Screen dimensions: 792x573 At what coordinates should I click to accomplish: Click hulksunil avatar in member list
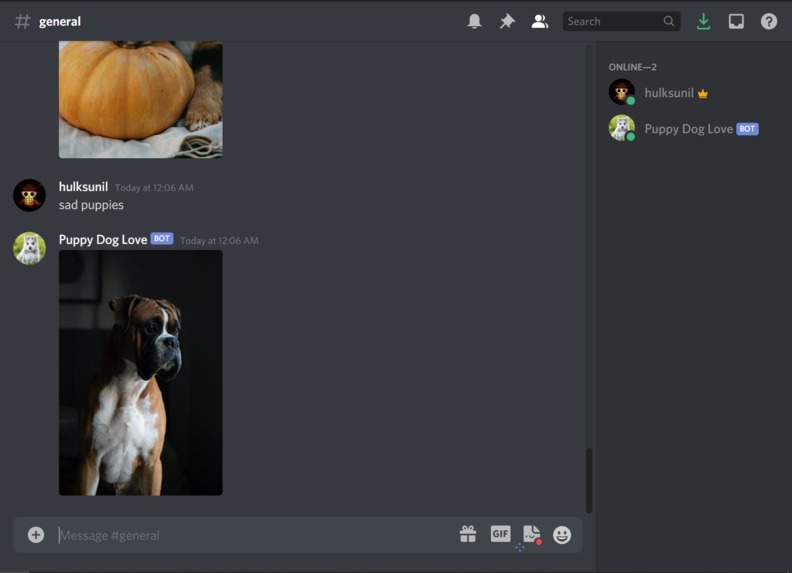pyautogui.click(x=622, y=92)
